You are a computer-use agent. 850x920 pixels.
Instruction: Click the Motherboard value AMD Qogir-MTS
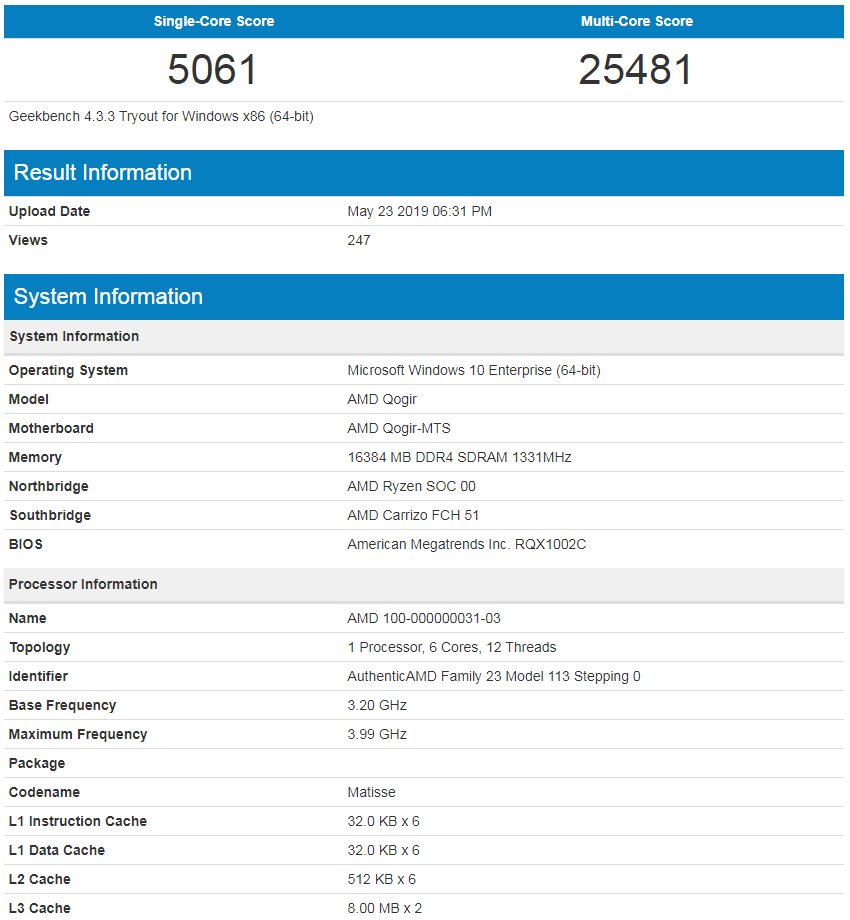point(399,428)
